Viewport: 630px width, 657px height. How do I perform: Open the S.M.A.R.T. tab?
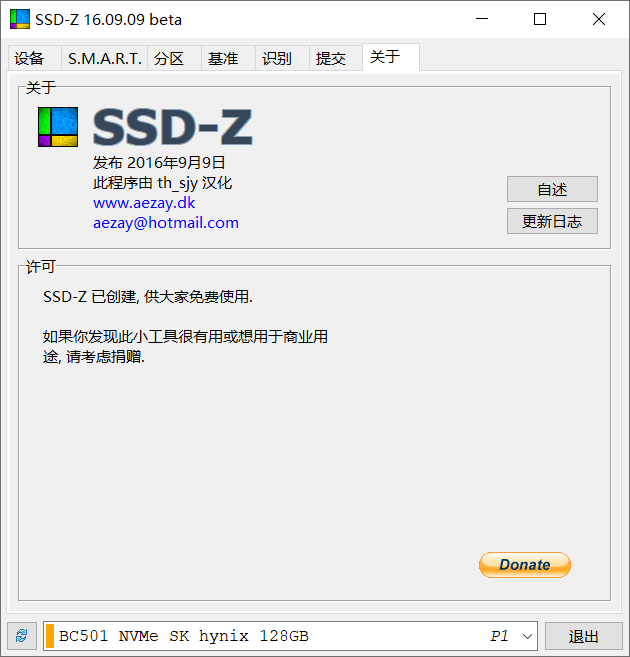coord(104,58)
